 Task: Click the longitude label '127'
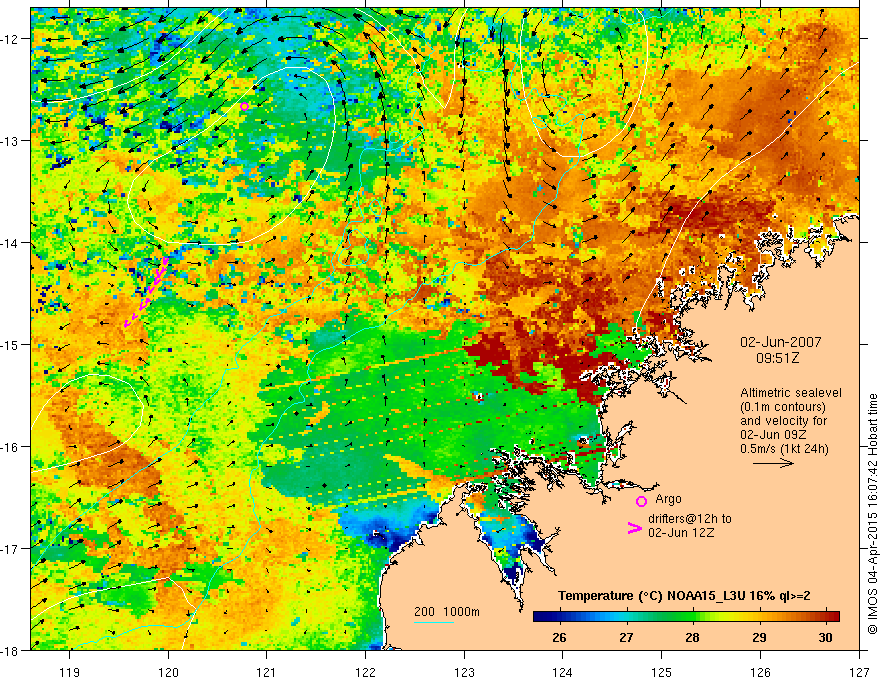click(859, 673)
